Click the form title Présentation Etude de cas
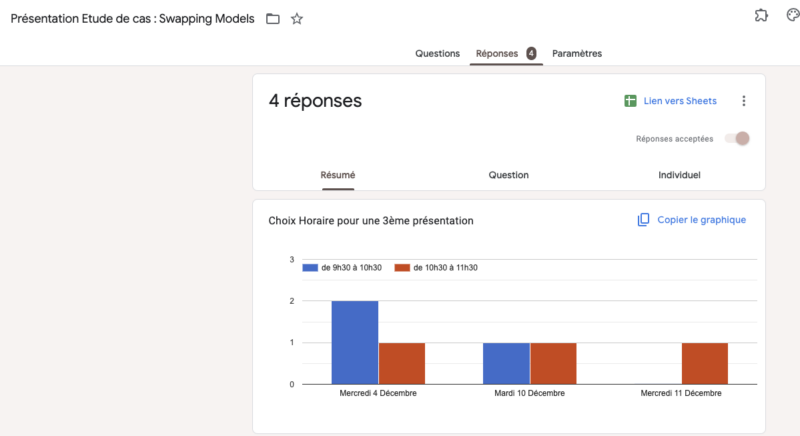 [x=132, y=19]
